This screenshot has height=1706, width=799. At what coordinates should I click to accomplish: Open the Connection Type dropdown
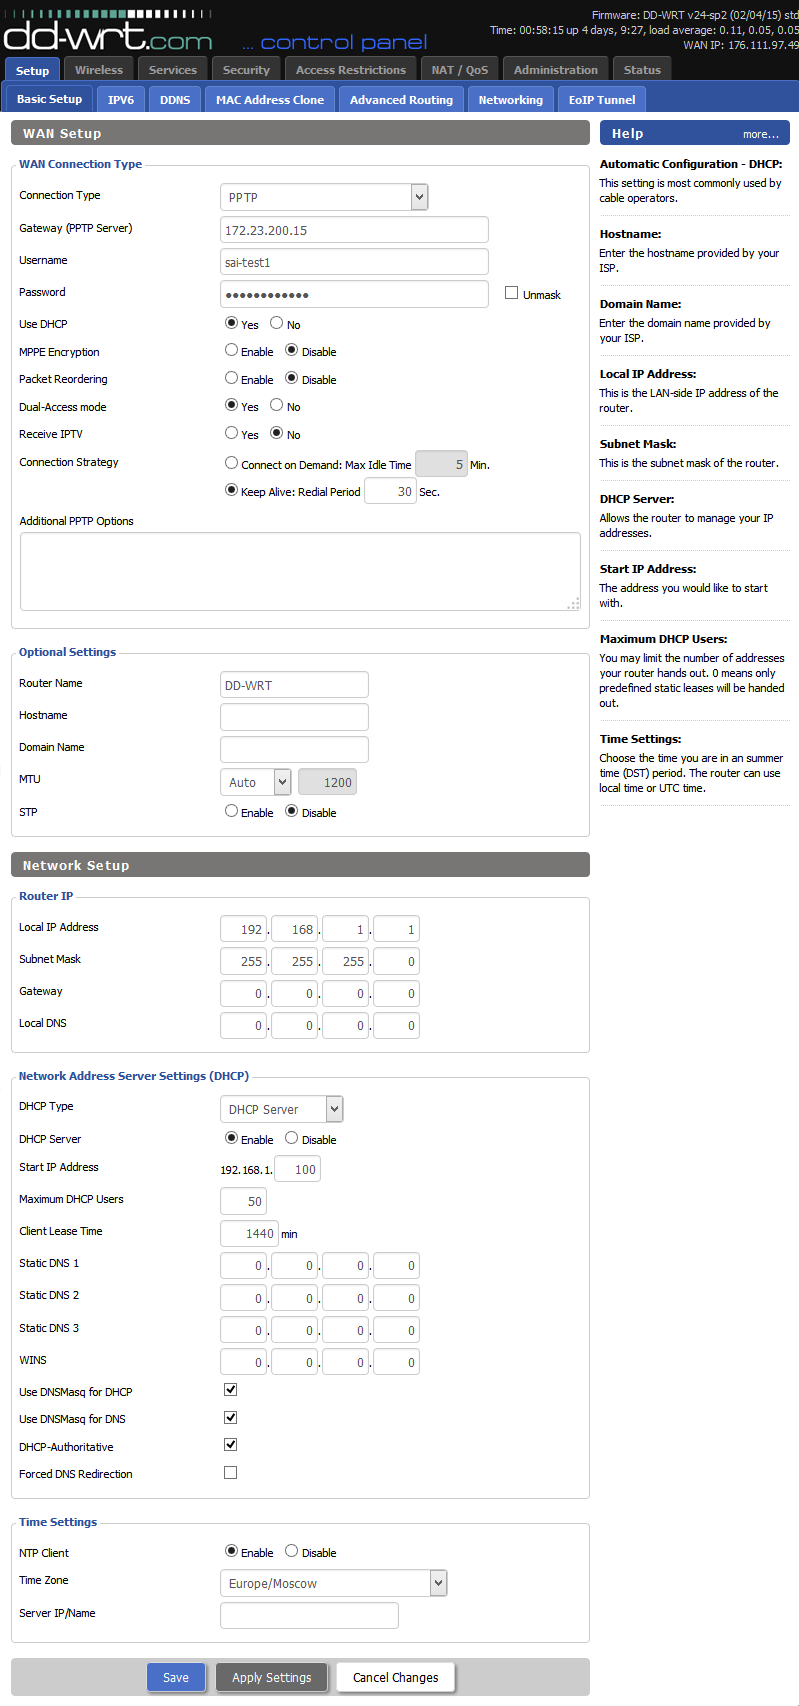coord(324,197)
